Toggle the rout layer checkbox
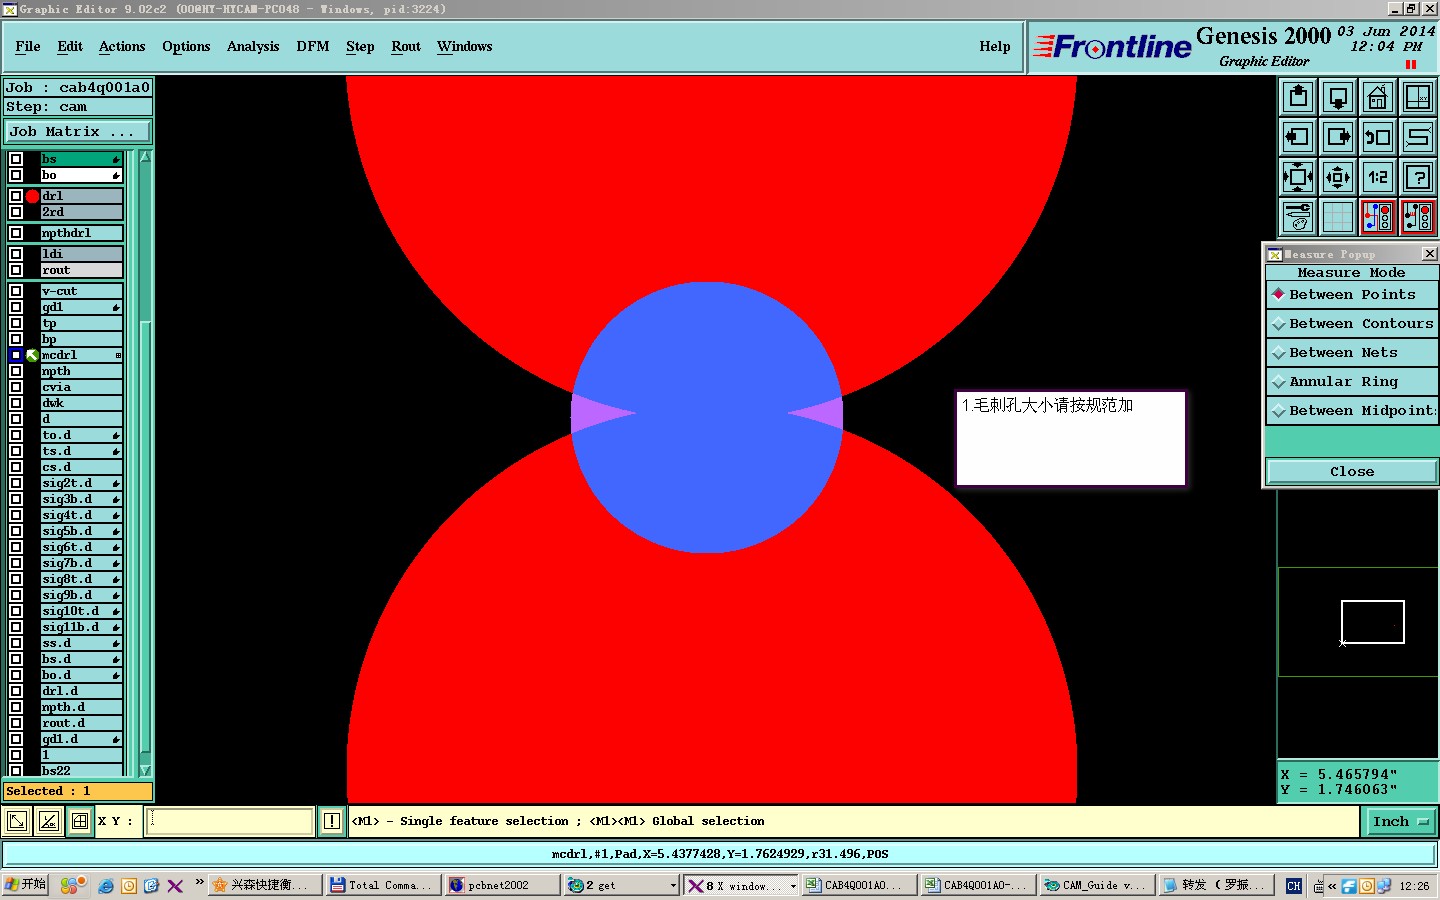Image resolution: width=1440 pixels, height=900 pixels. (16, 270)
